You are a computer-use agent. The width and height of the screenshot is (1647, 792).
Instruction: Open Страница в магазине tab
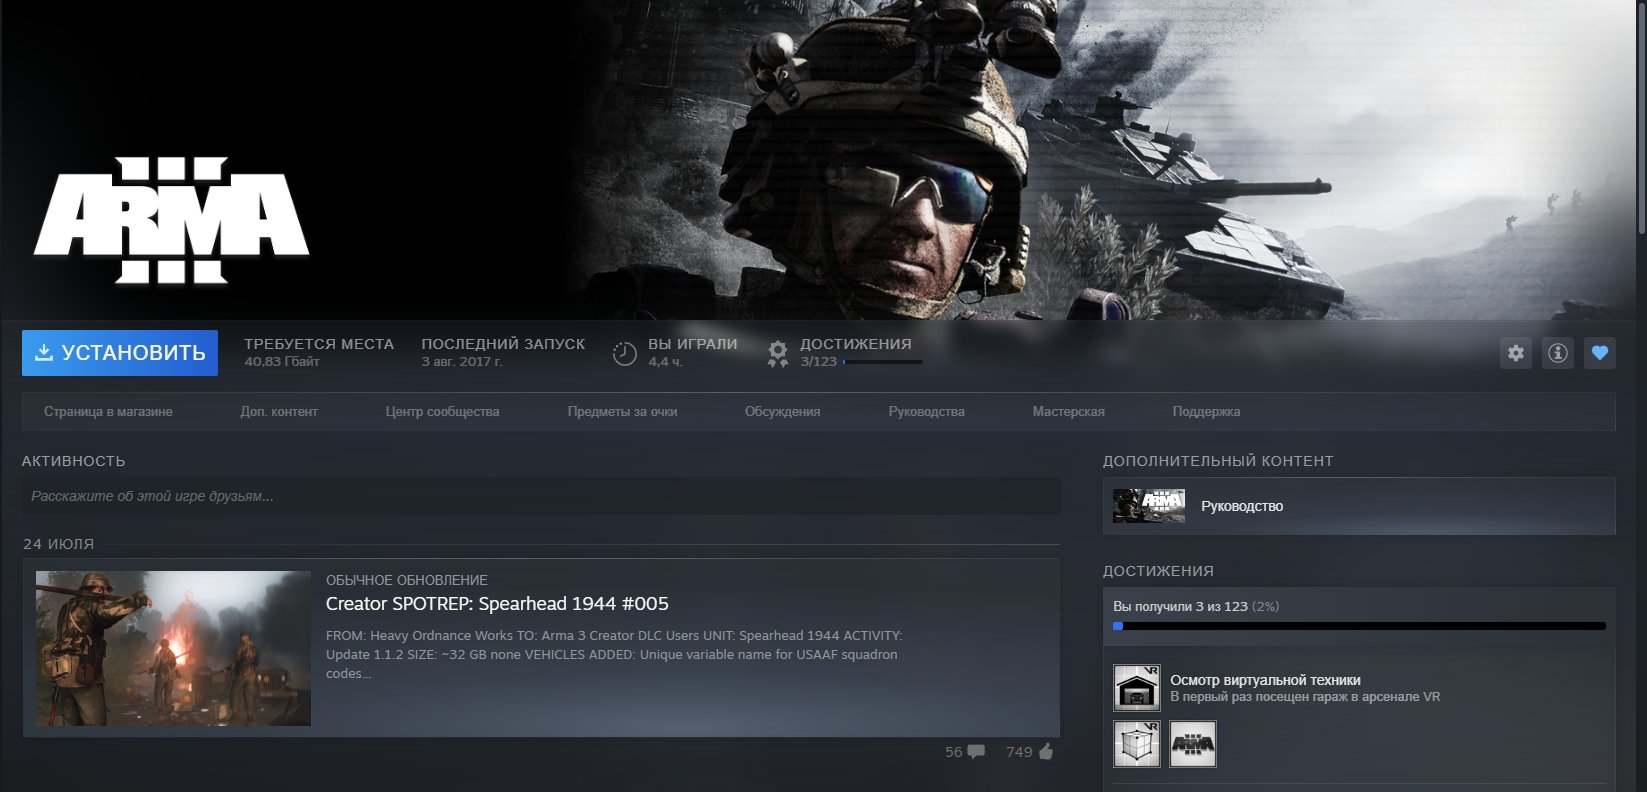pyautogui.click(x=108, y=412)
